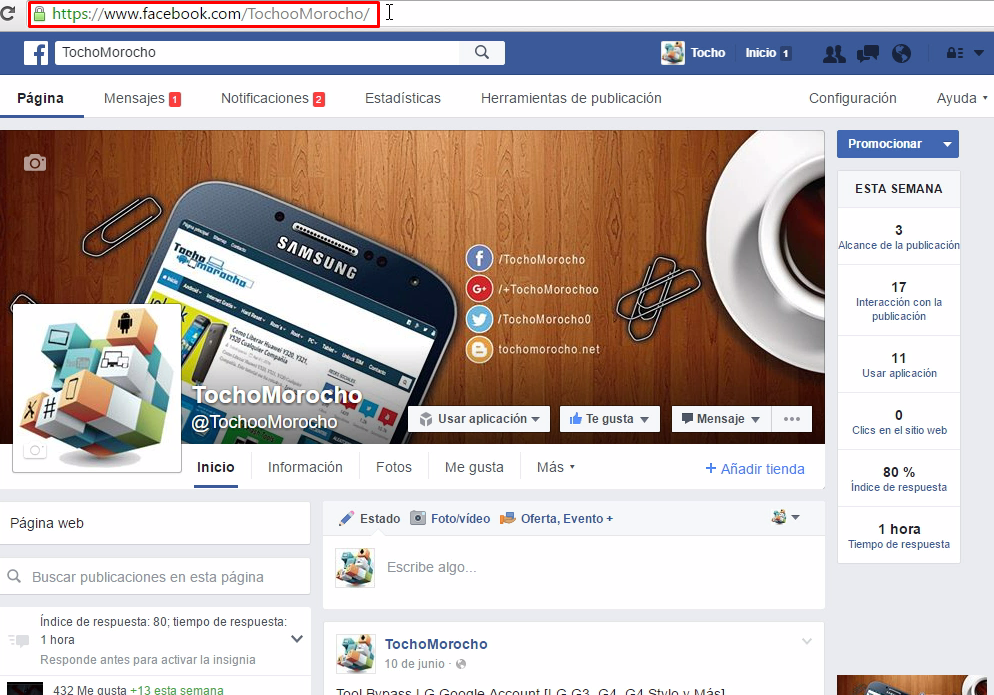The image size is (994, 695).
Task: Click the Promocionar button
Action: (x=886, y=144)
